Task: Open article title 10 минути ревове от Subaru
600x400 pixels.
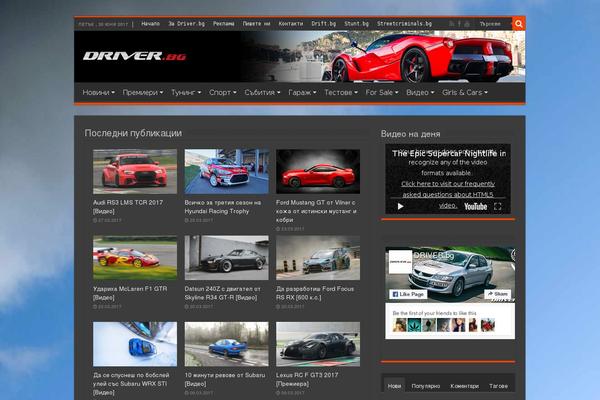Action: point(225,379)
